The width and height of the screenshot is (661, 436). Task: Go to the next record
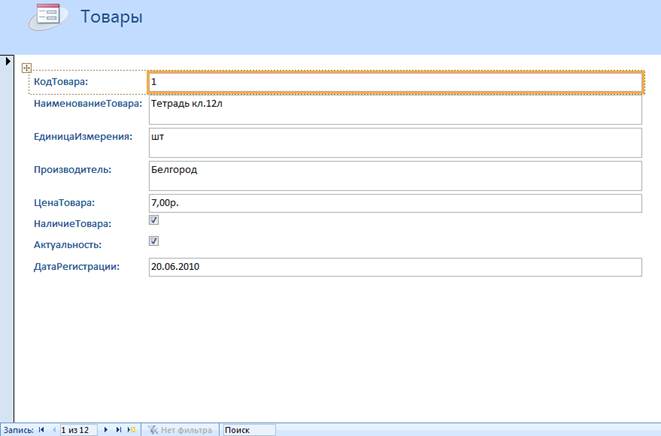106,430
